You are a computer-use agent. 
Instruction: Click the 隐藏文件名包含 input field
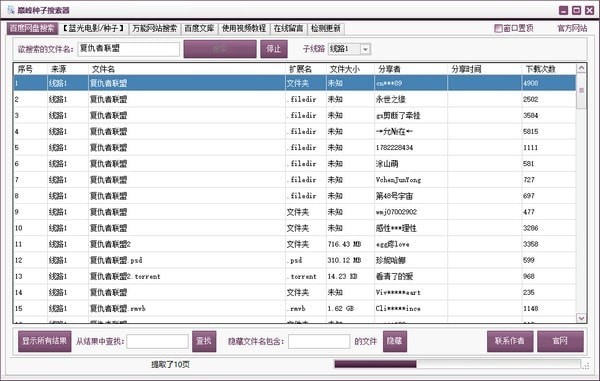click(x=319, y=342)
